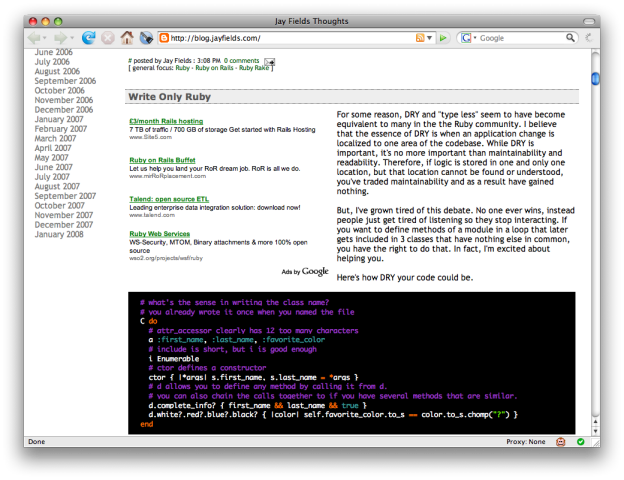Click the Greasemonkey monkey status icon
Image resolution: width=624 pixels, height=480 pixels.
[561, 441]
